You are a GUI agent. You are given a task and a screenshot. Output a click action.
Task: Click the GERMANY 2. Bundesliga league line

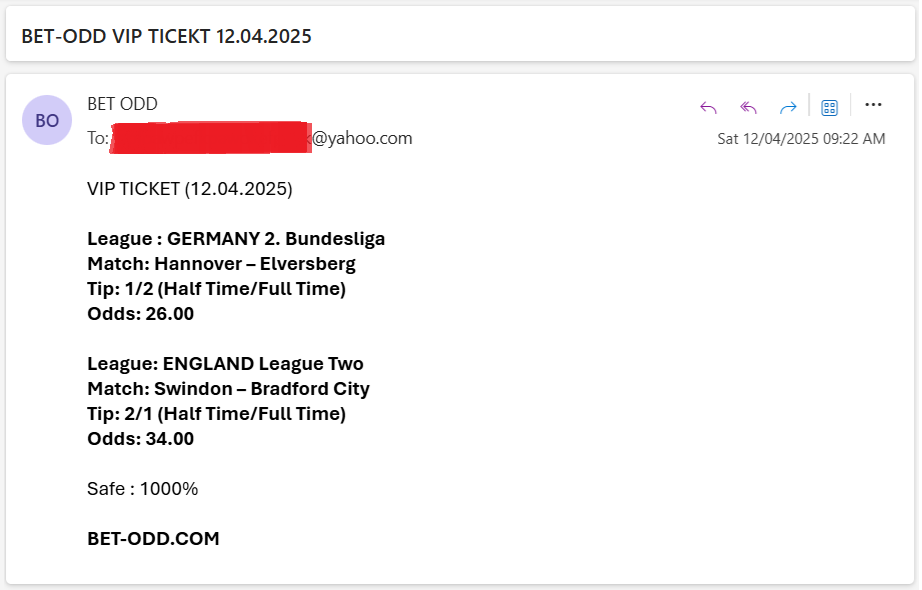(x=236, y=239)
